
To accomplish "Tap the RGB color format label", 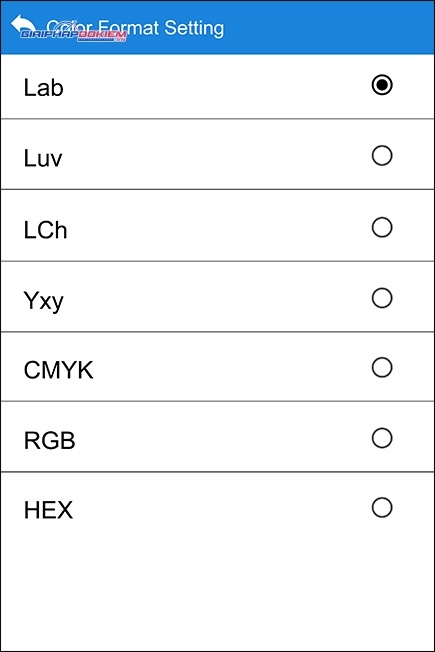I will tap(49, 440).
